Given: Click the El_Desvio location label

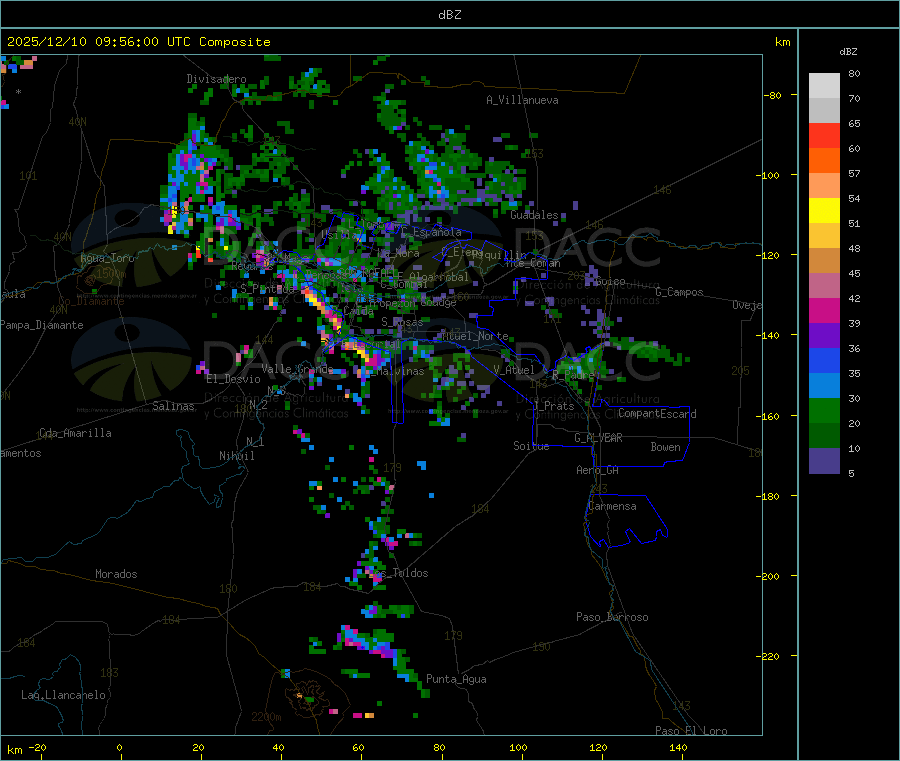Looking at the screenshot, I should pos(233,379).
